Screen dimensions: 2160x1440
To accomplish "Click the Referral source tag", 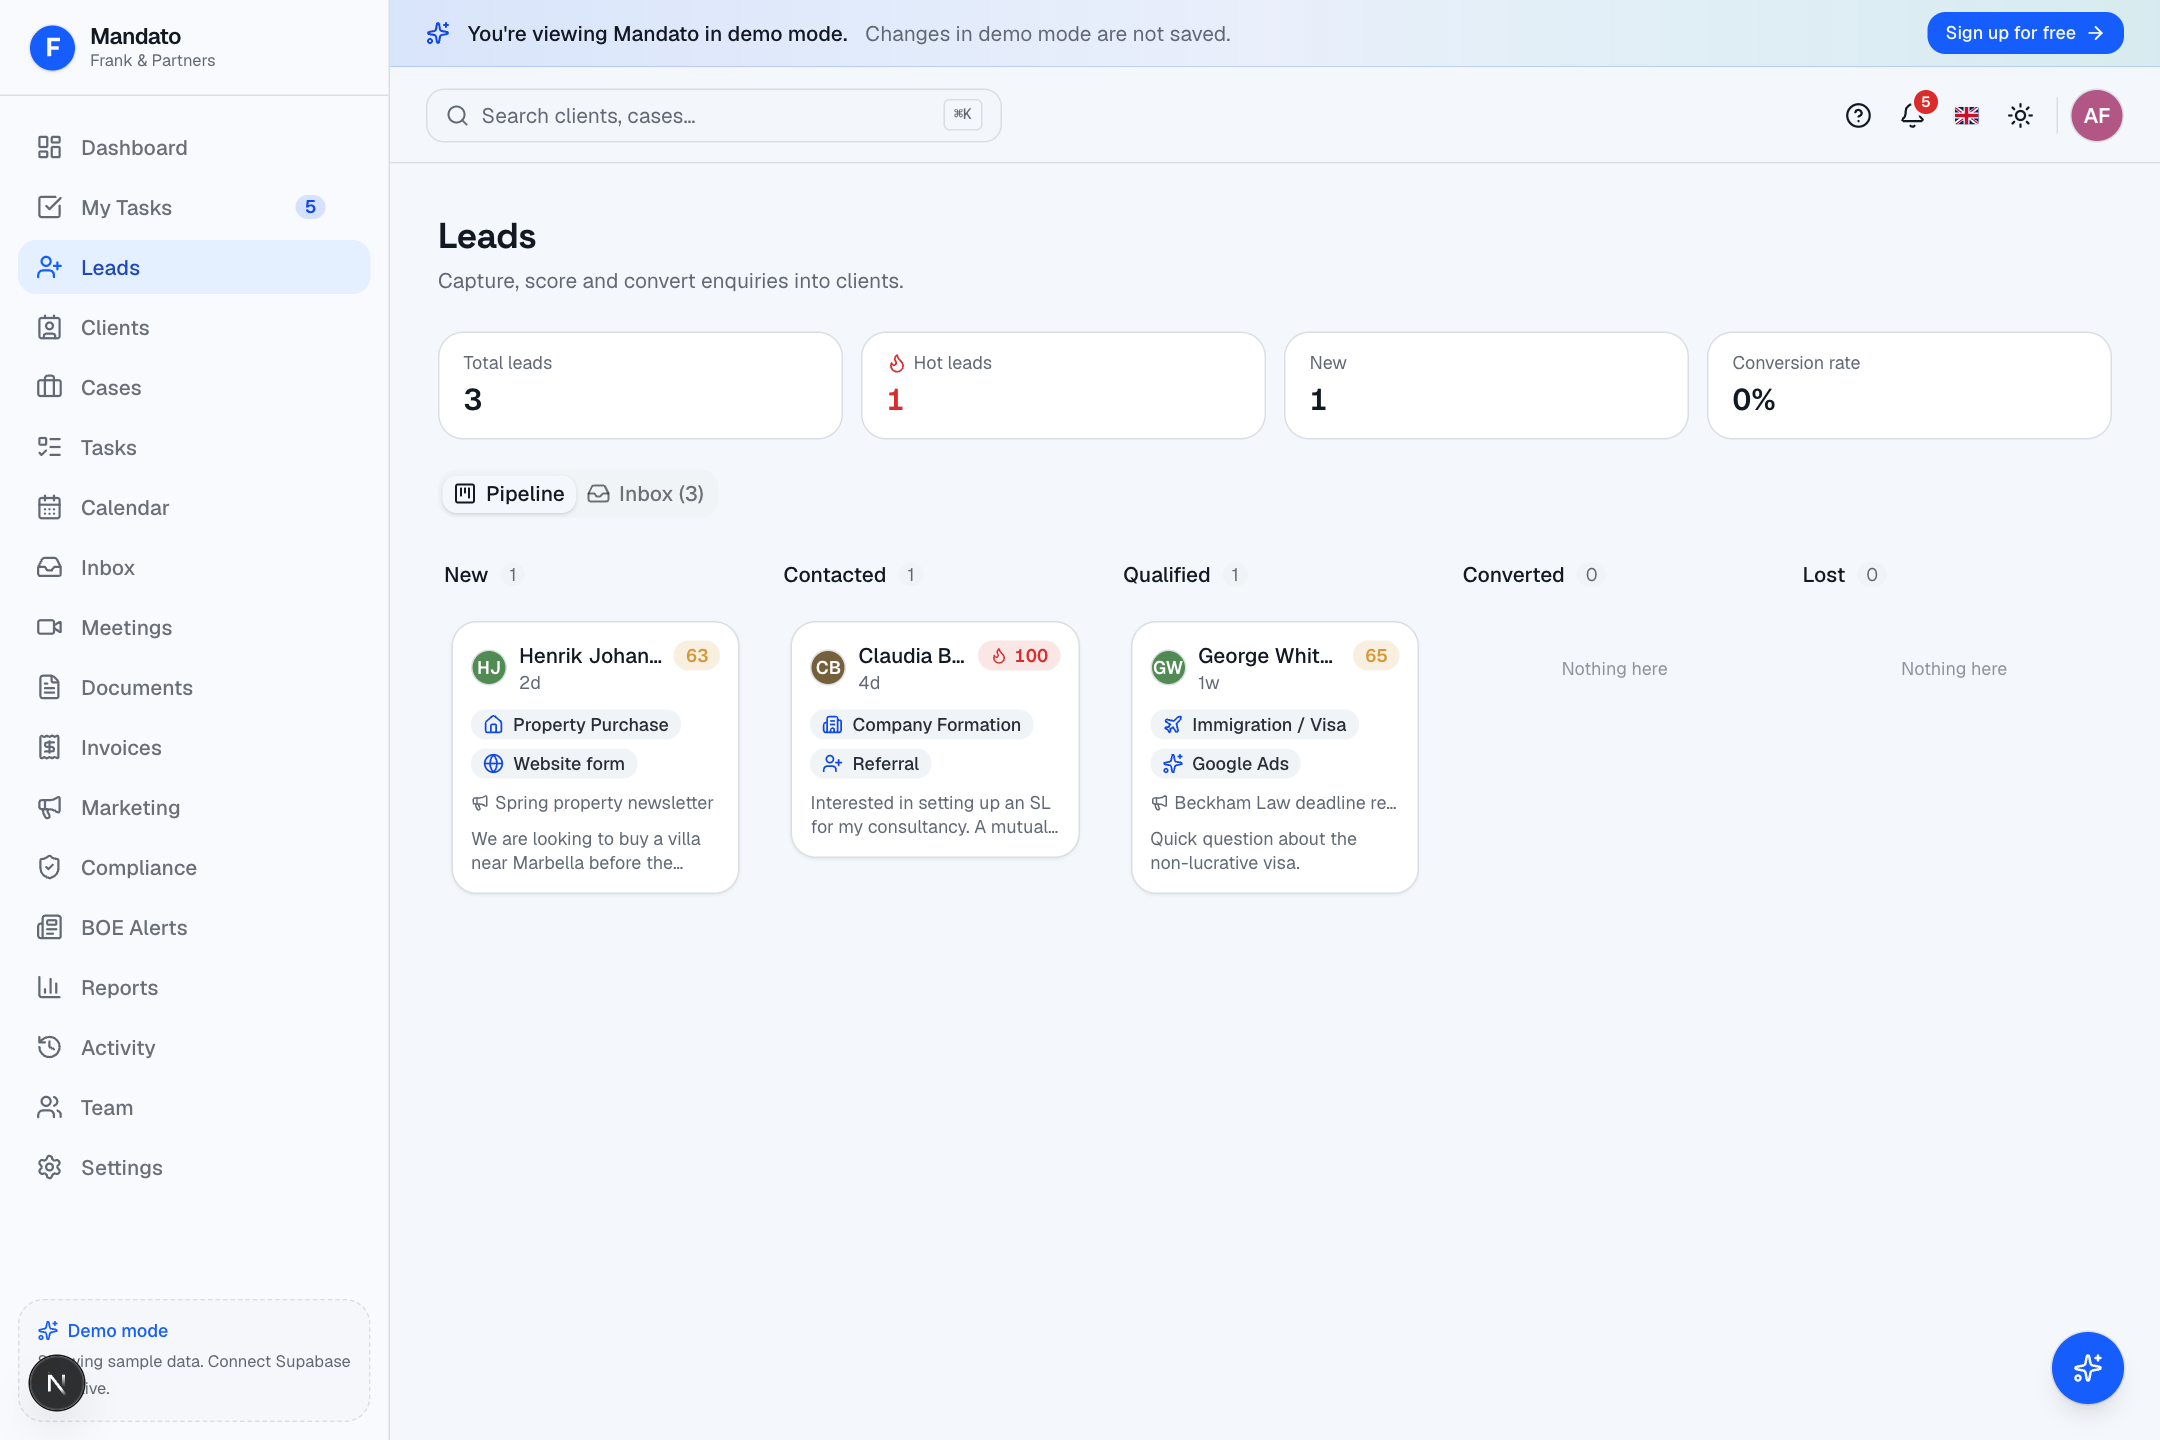I will point(871,764).
